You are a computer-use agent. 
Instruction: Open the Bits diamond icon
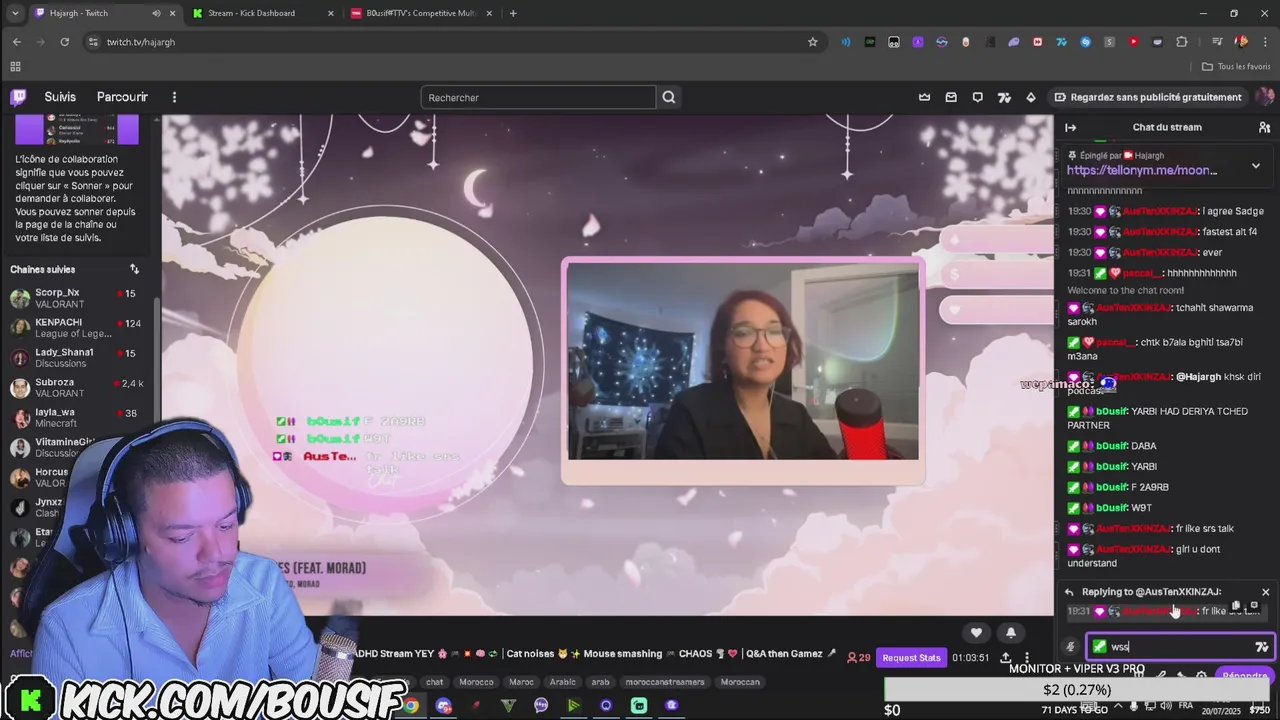pyautogui.click(x=1031, y=97)
